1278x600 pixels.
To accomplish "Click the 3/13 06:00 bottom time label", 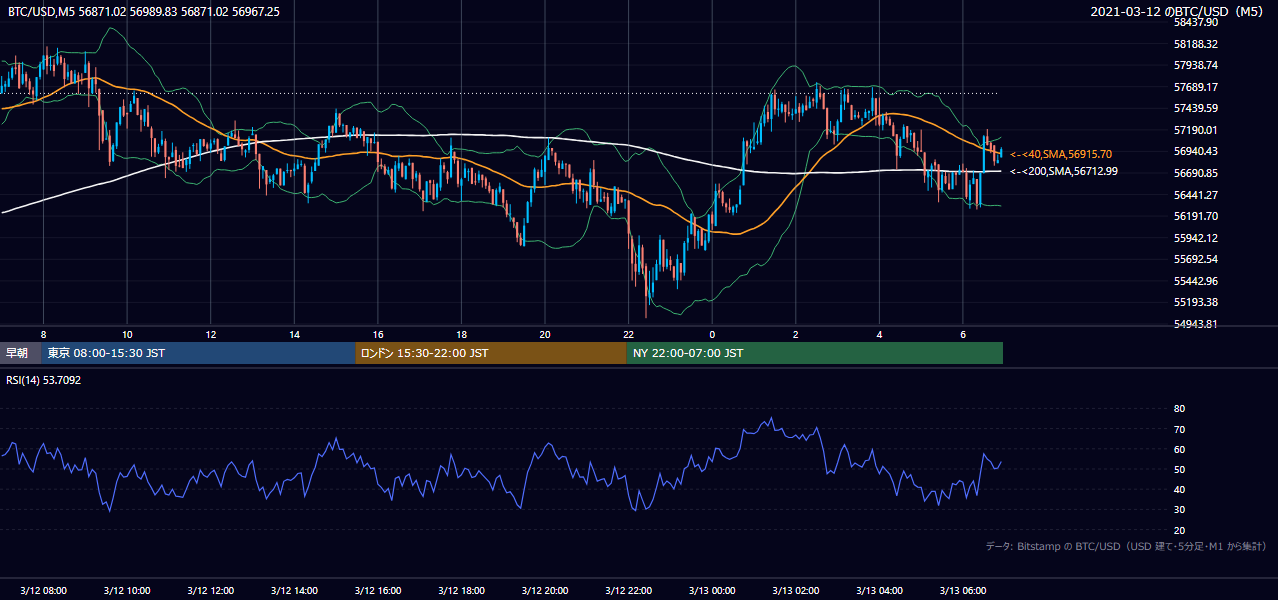I will (962, 590).
